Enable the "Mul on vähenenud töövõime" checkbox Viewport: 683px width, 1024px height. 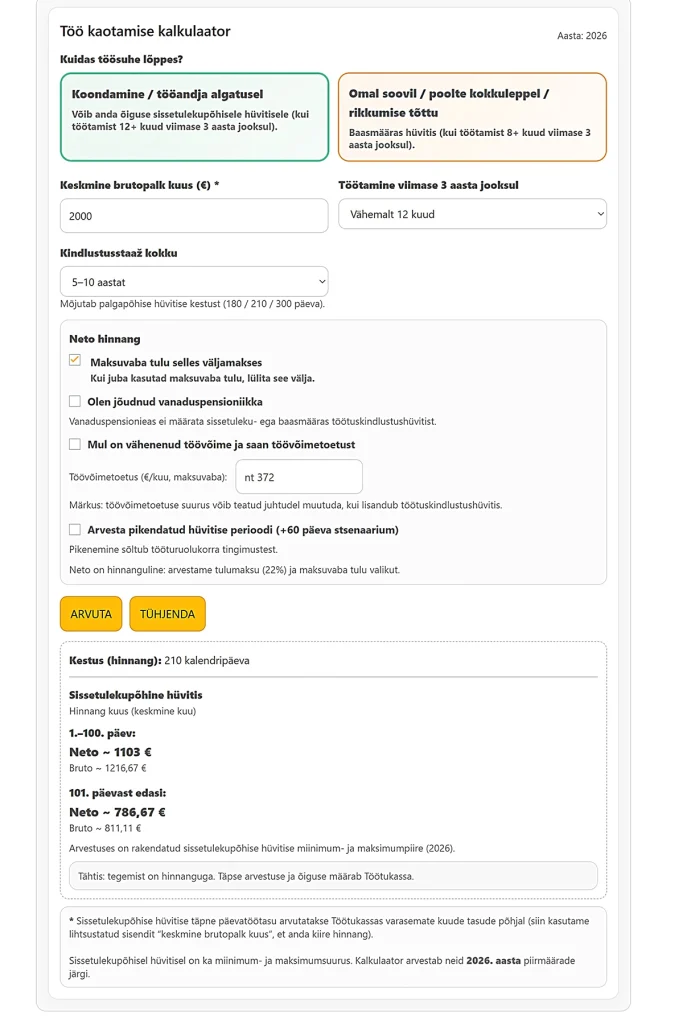click(75, 444)
